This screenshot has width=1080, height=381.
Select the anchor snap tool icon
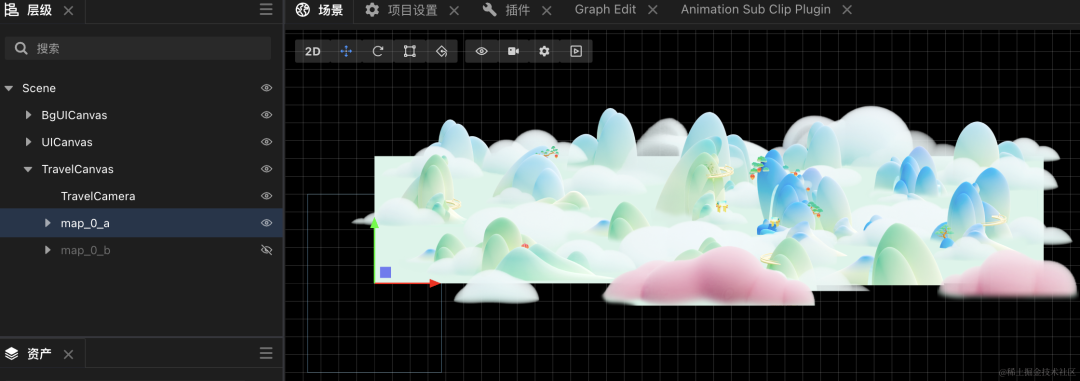point(442,52)
